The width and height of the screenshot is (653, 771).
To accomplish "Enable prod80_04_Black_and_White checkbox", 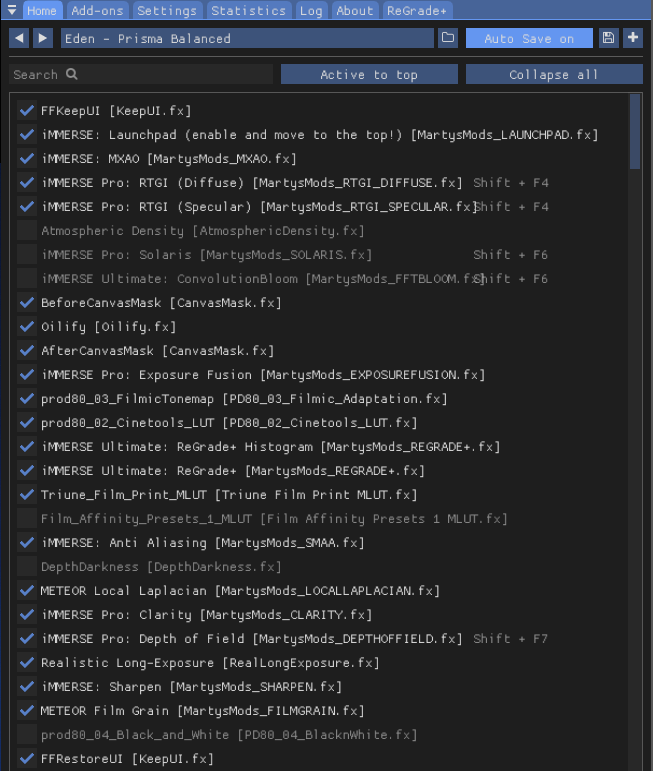I will coord(27,735).
